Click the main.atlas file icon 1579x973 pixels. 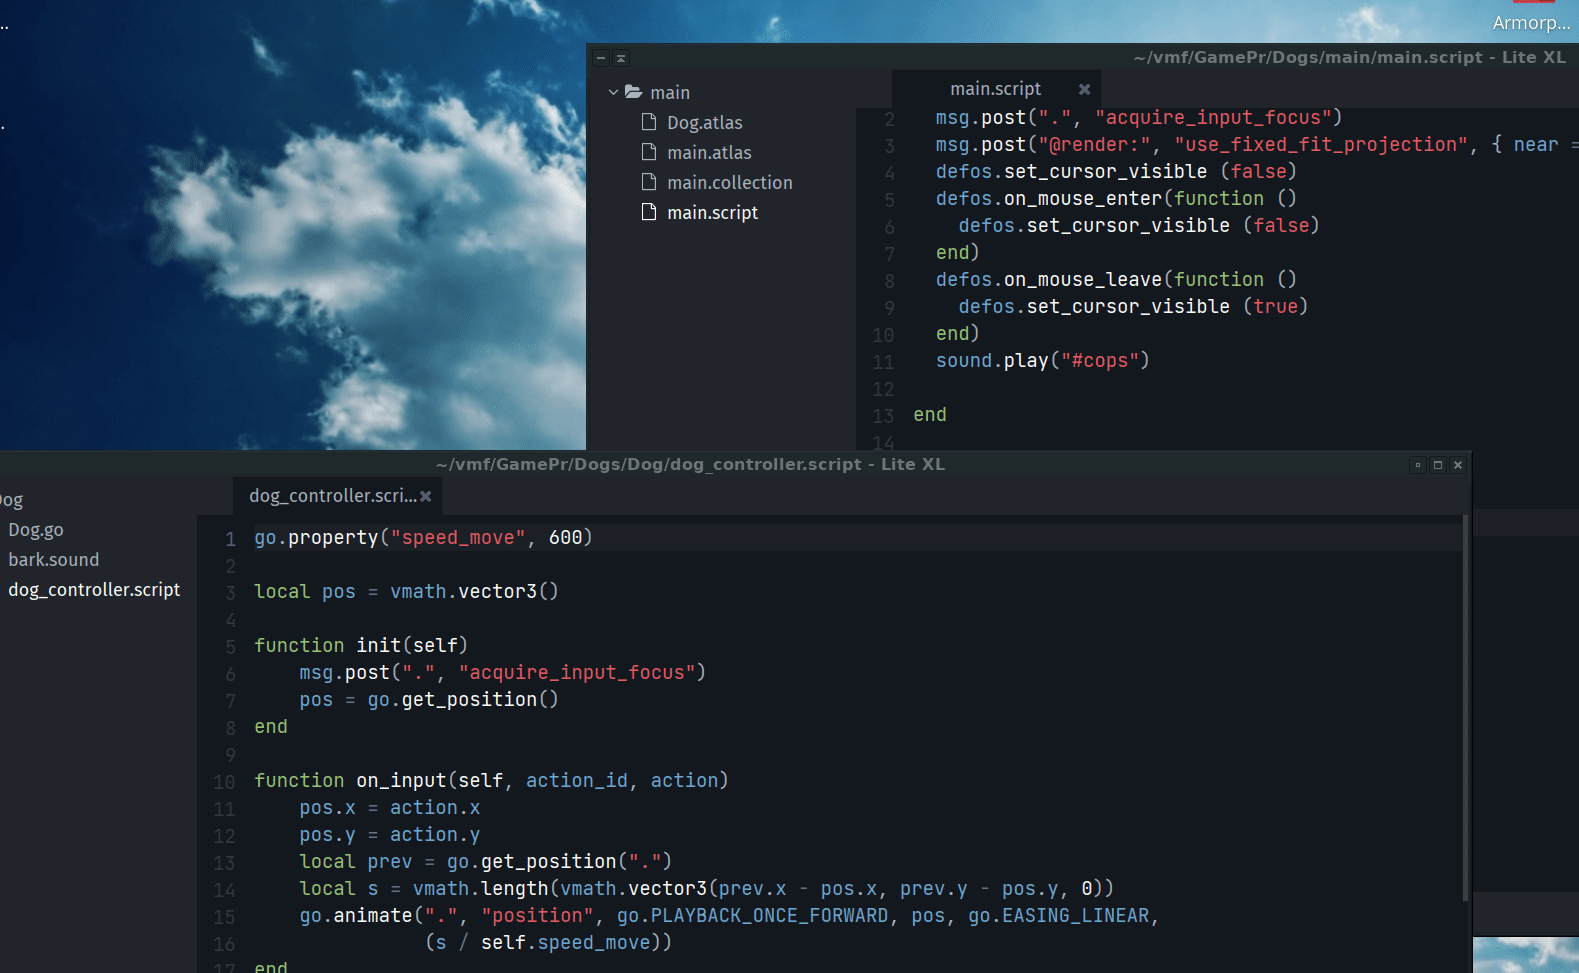point(649,152)
